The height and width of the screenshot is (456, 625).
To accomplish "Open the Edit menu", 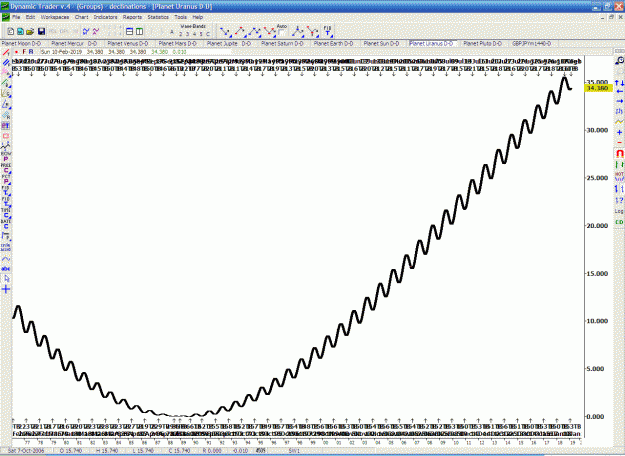I will click(x=30, y=17).
